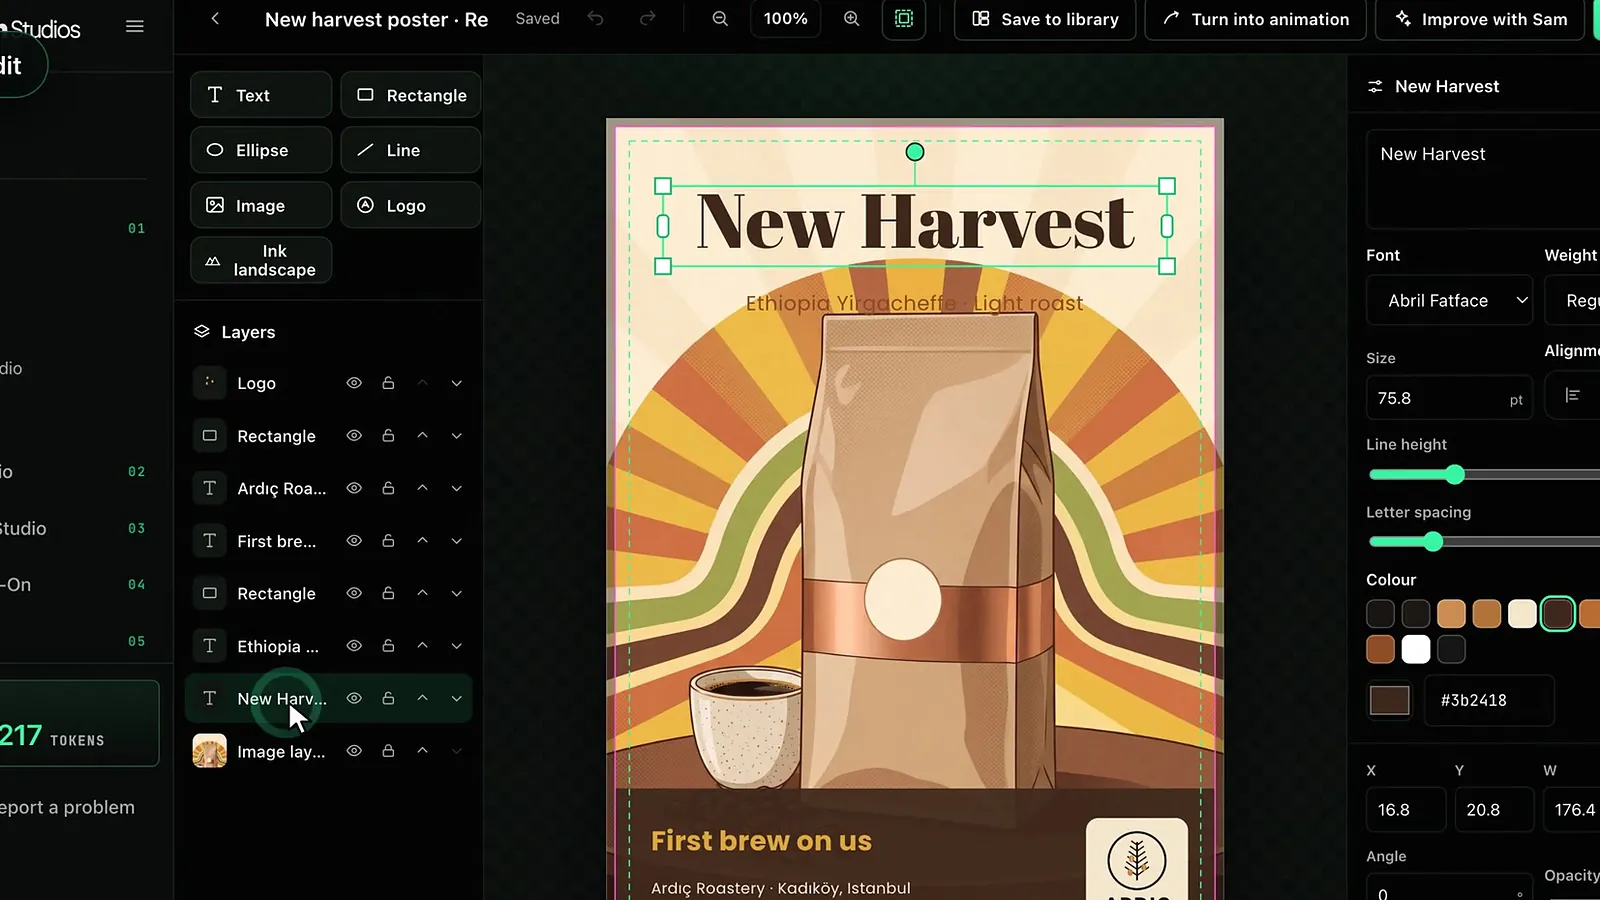Screen dimensions: 1600x900
Task: Add an Ellipse shape
Action: click(x=261, y=150)
